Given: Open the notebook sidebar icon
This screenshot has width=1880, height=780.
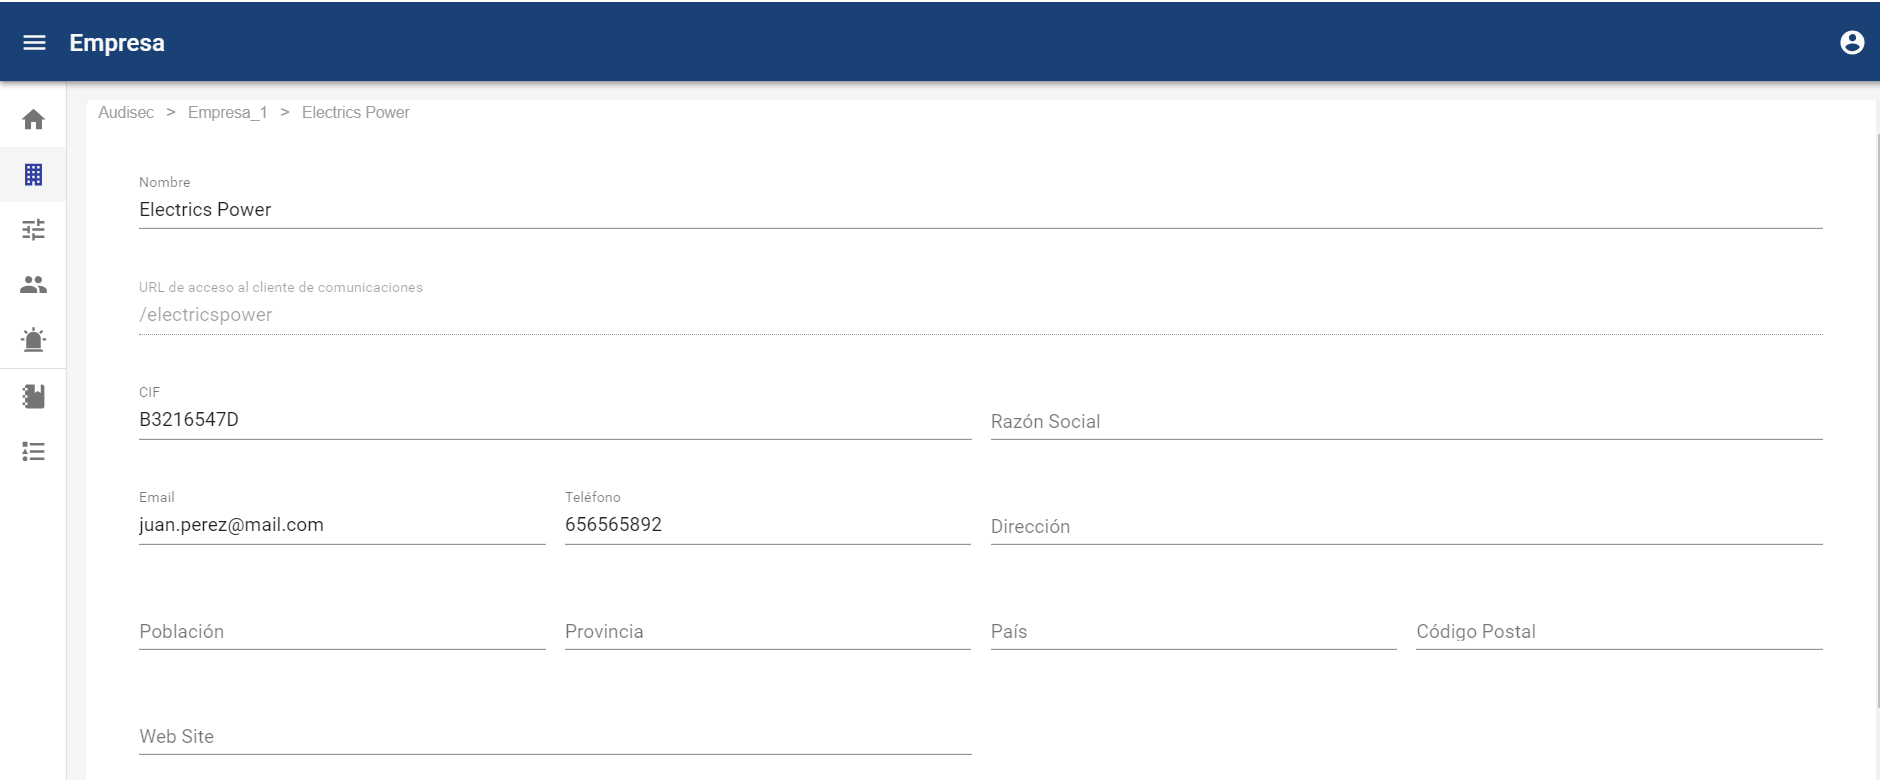Looking at the screenshot, I should click(x=34, y=396).
